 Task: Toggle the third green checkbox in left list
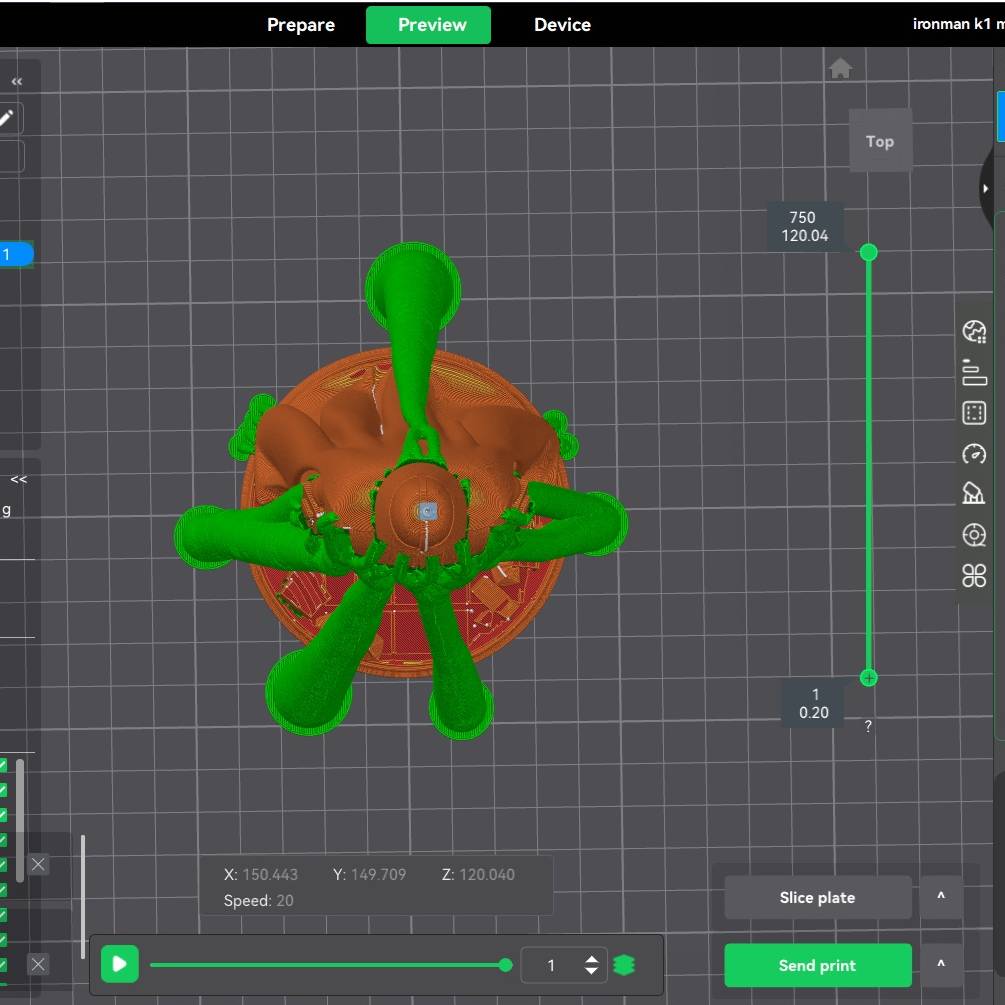[3, 814]
